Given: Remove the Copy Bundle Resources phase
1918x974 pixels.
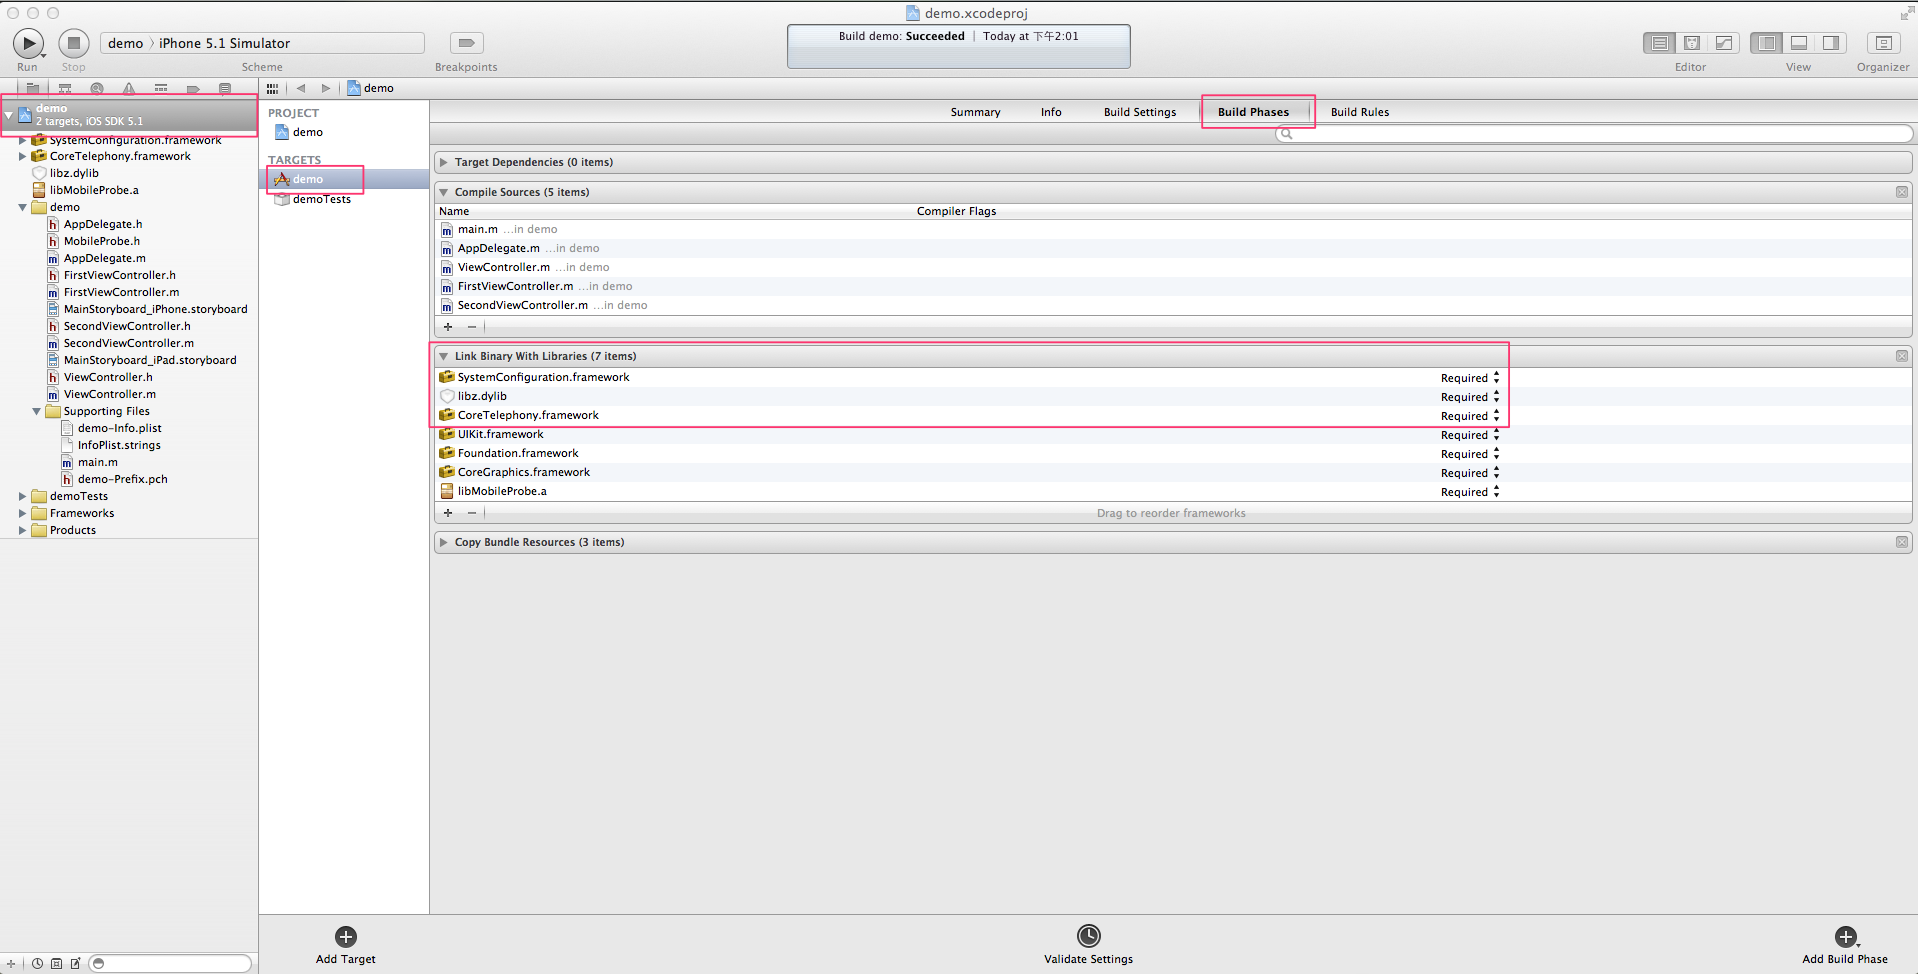Looking at the screenshot, I should coord(1902,542).
